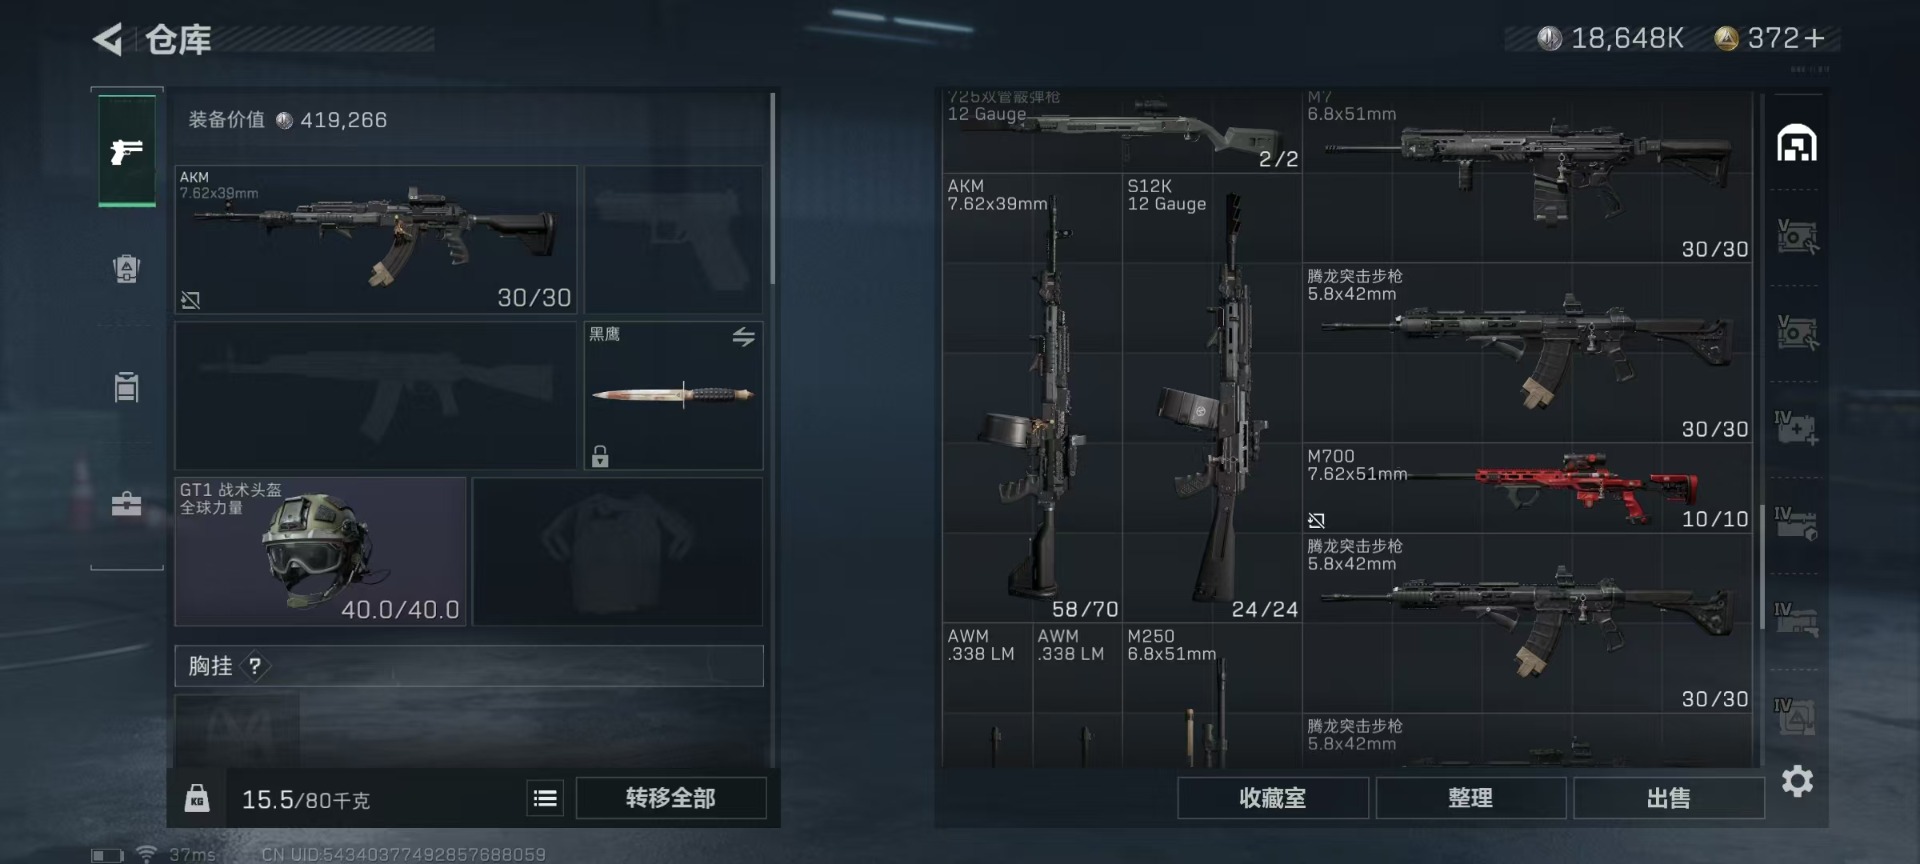The width and height of the screenshot is (1920, 864).
Task: Select the red M700 7.62x51mm rifle
Action: (1527, 488)
